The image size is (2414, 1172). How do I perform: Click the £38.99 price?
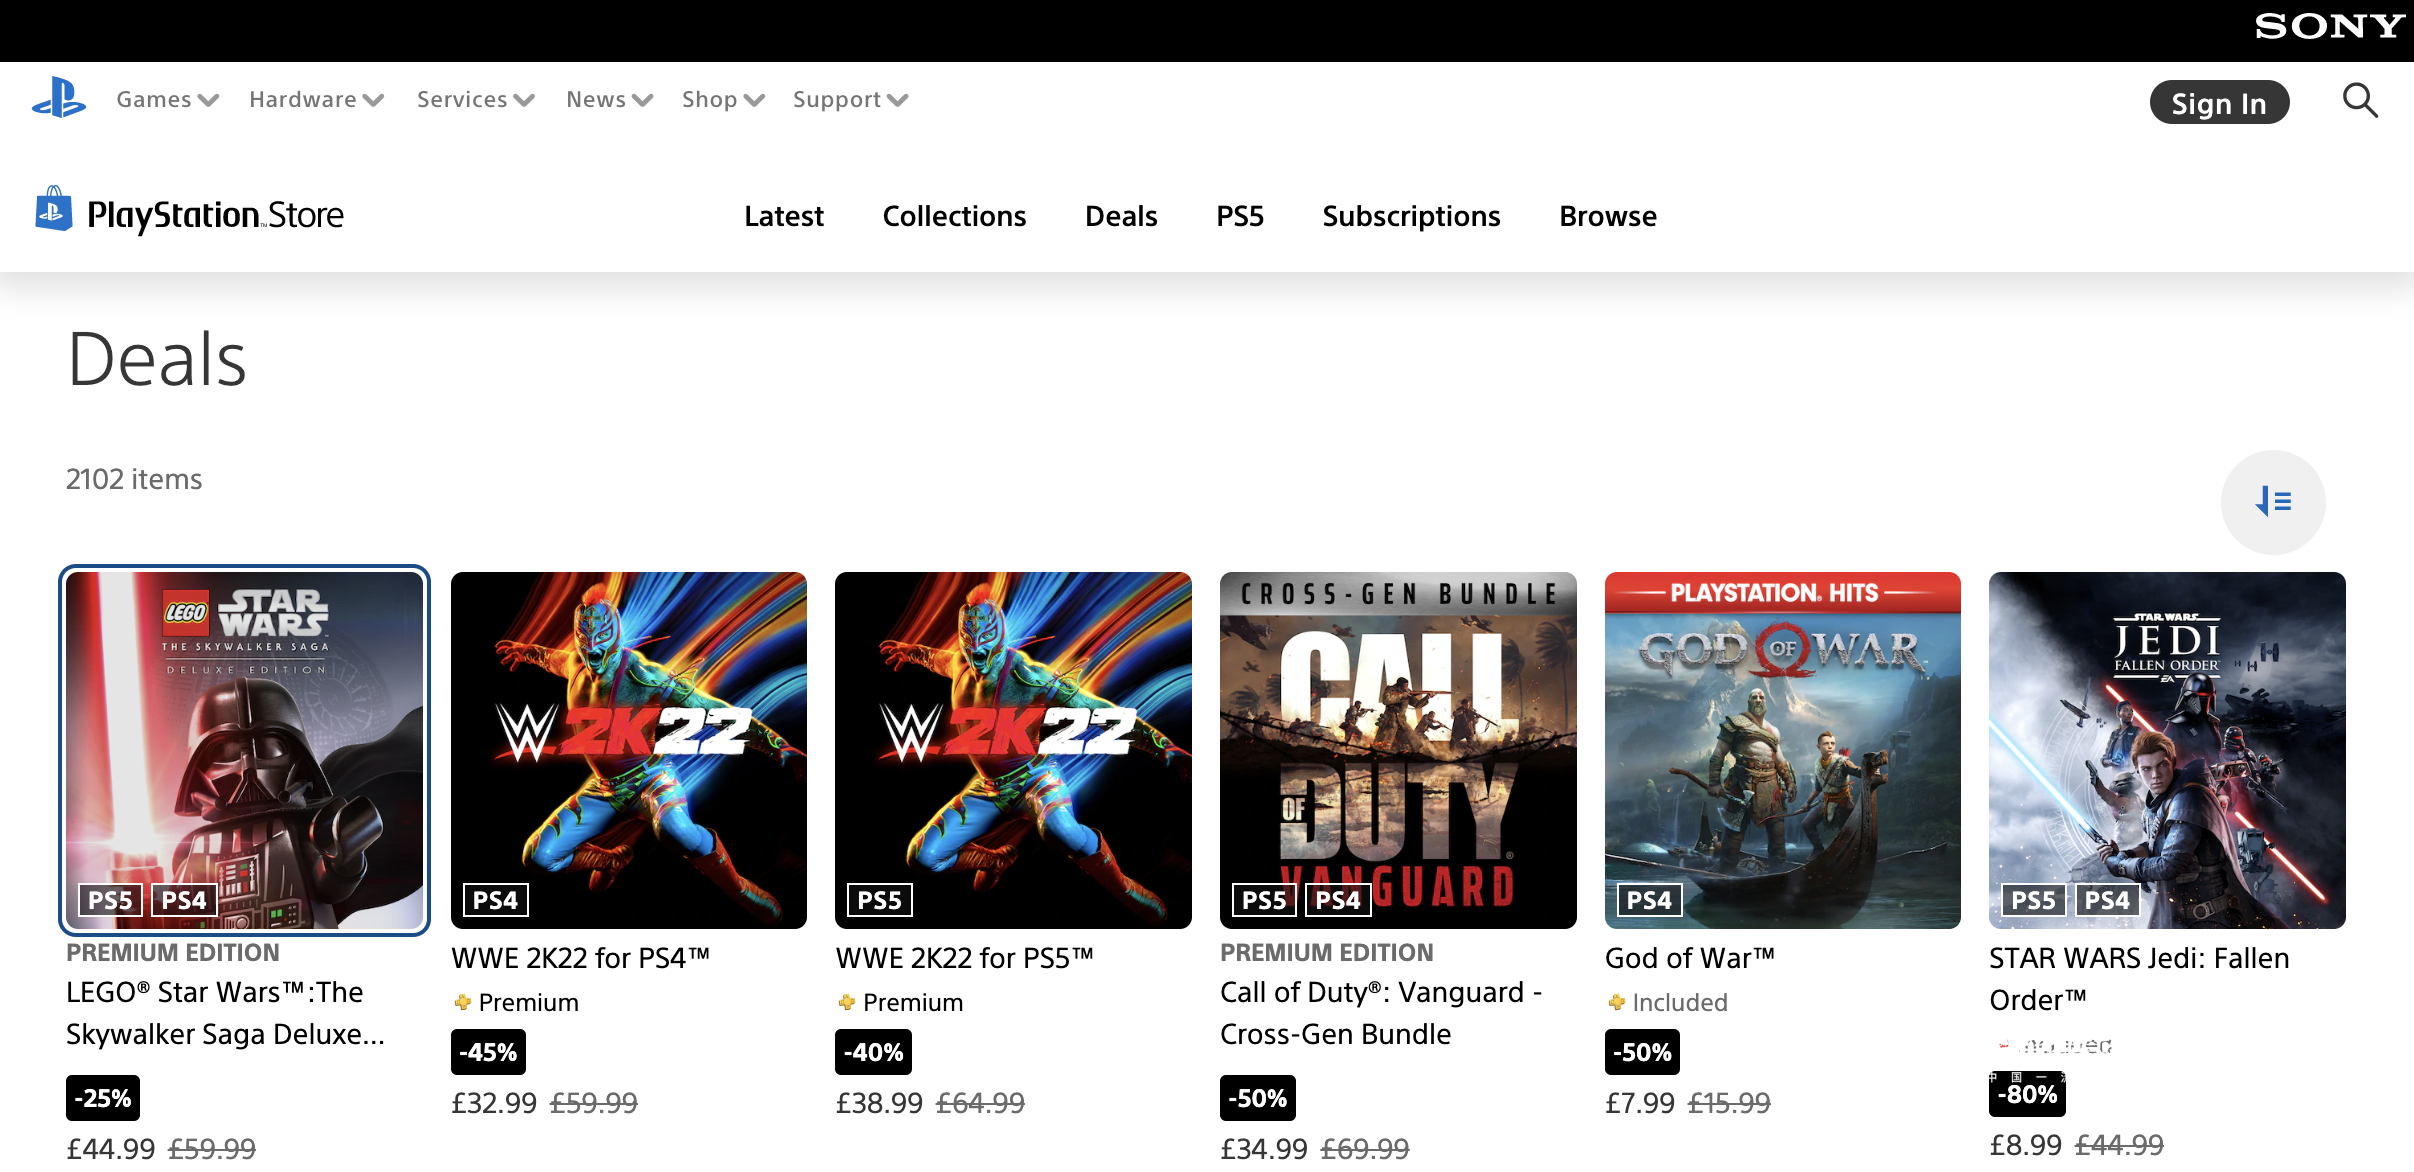tap(879, 1103)
